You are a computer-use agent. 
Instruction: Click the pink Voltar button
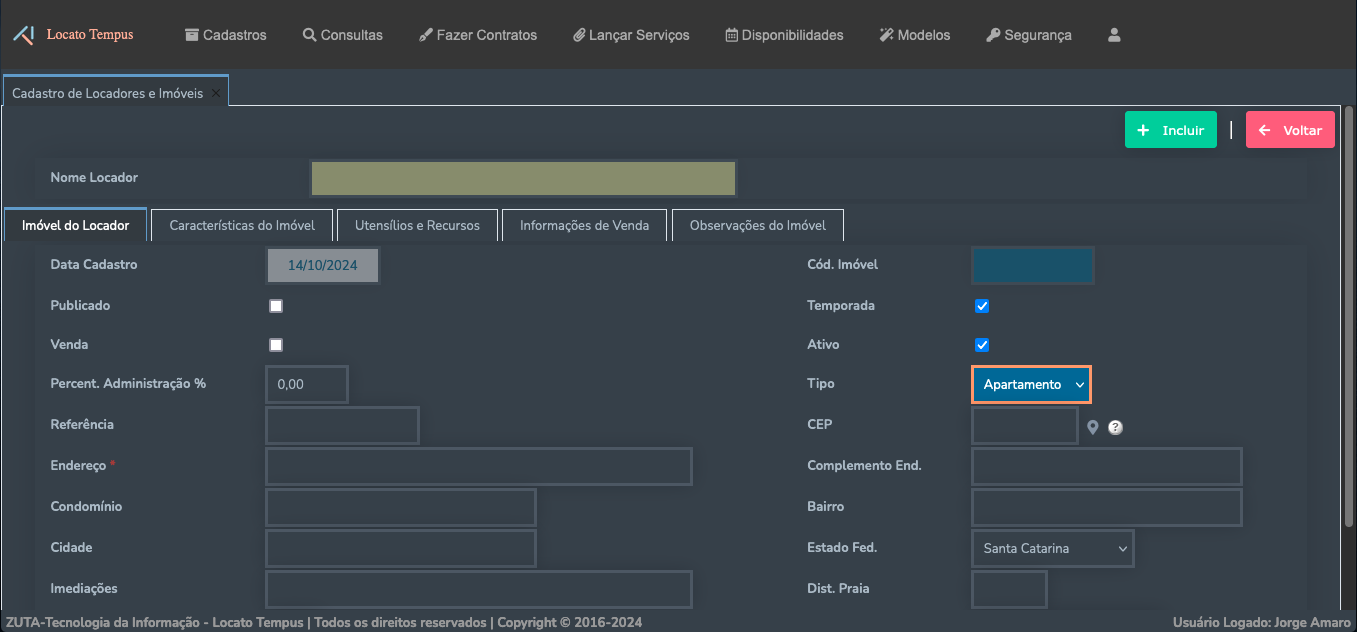pos(1290,130)
